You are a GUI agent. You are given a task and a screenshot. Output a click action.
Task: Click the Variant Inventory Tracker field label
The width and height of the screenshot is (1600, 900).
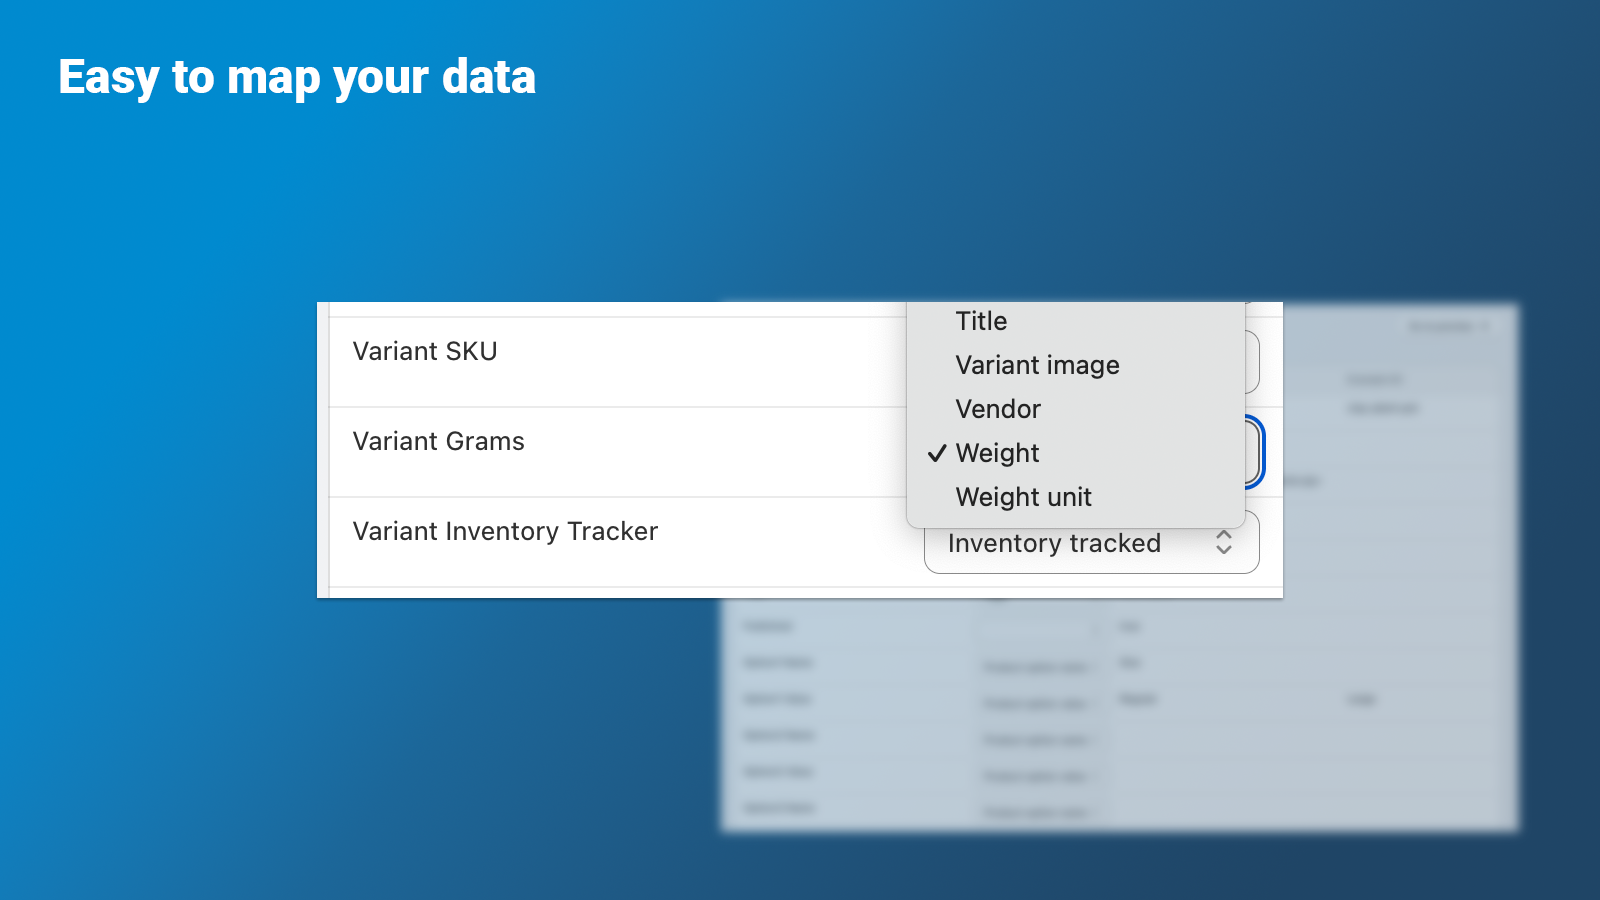(x=505, y=531)
